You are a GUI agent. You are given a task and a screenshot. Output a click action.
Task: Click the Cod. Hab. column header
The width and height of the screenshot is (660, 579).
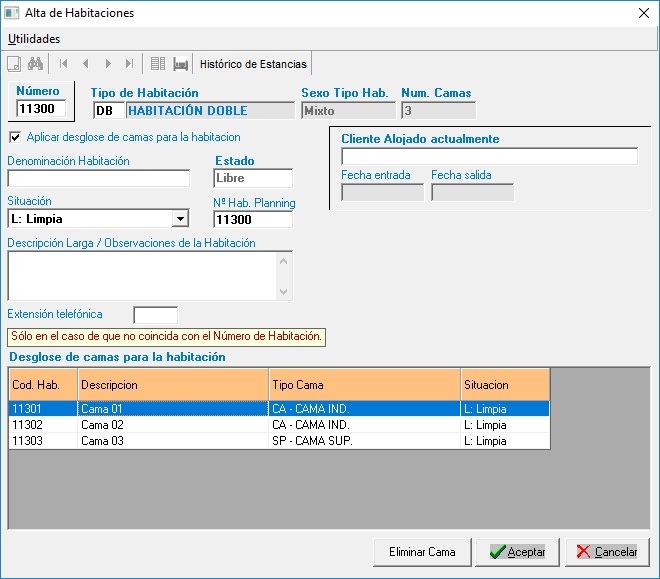(43, 385)
